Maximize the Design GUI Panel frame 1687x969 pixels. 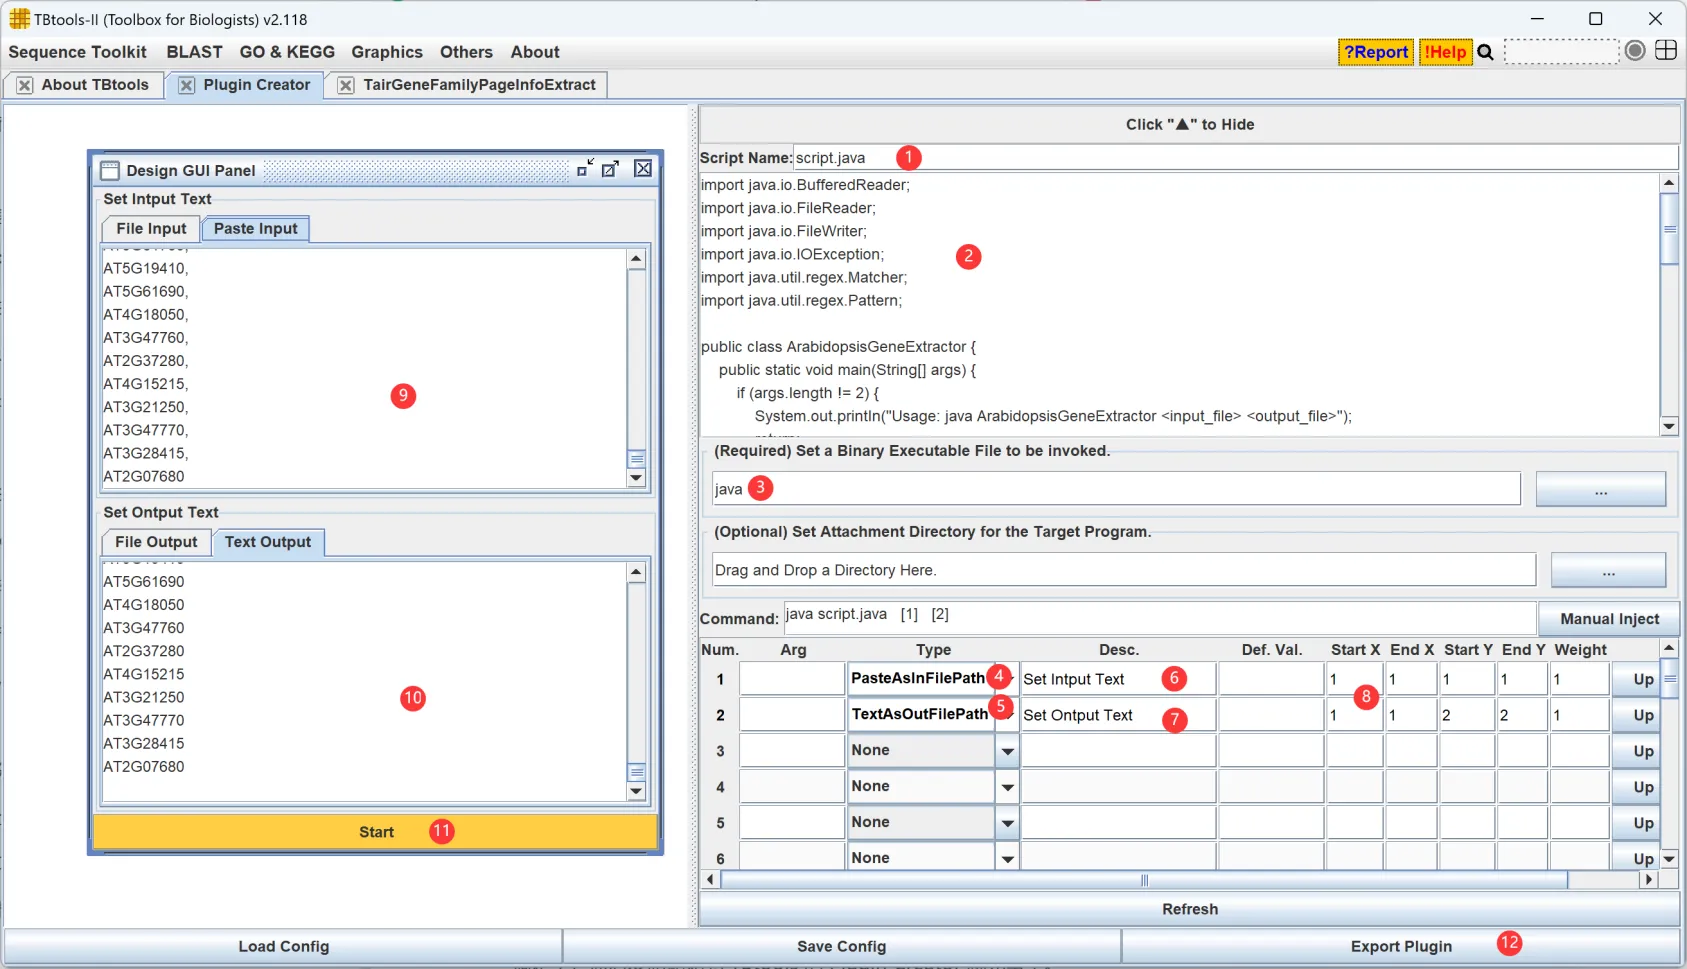pyautogui.click(x=611, y=169)
